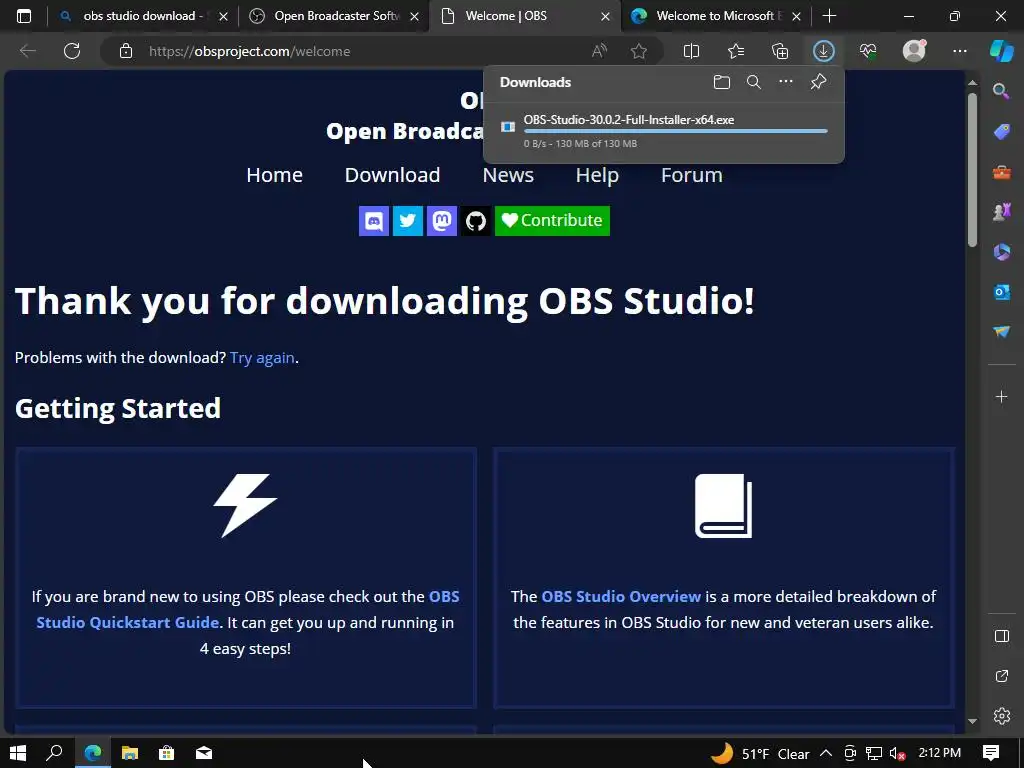The height and width of the screenshot is (768, 1024).
Task: Search downloads with the magnifier icon
Action: coord(754,82)
